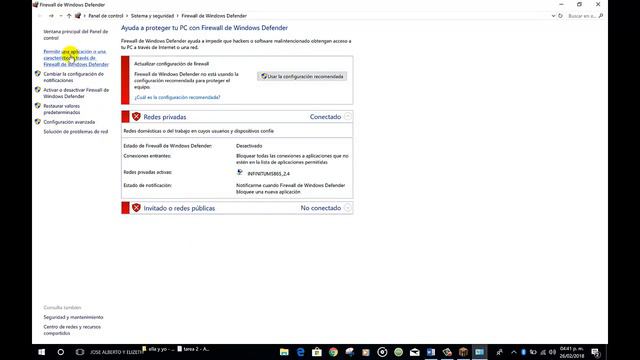Click Restaurar valores predeterminados link

(x=62, y=109)
